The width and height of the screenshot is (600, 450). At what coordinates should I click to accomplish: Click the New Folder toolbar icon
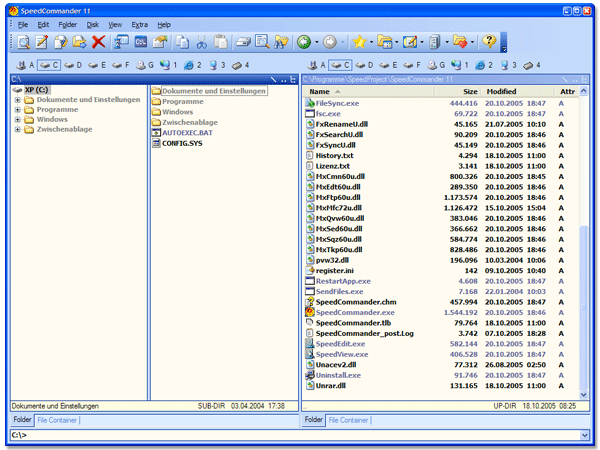tap(160, 42)
